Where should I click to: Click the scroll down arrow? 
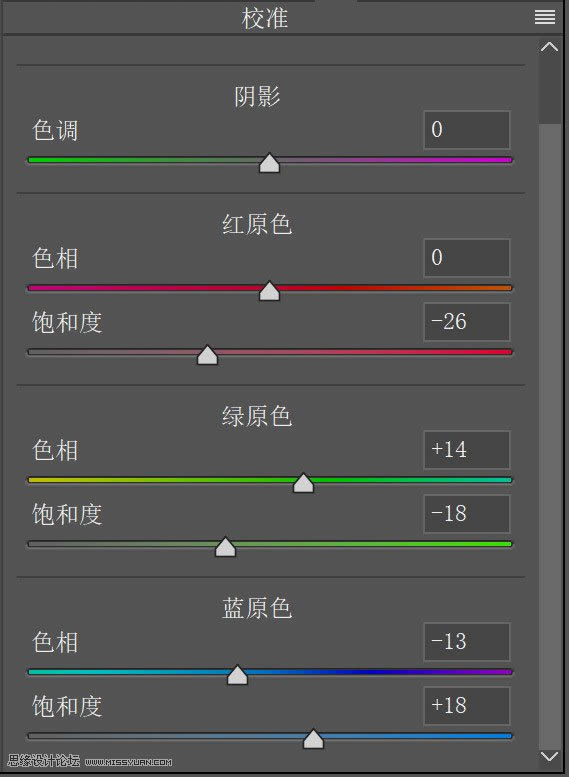pyautogui.click(x=549, y=757)
